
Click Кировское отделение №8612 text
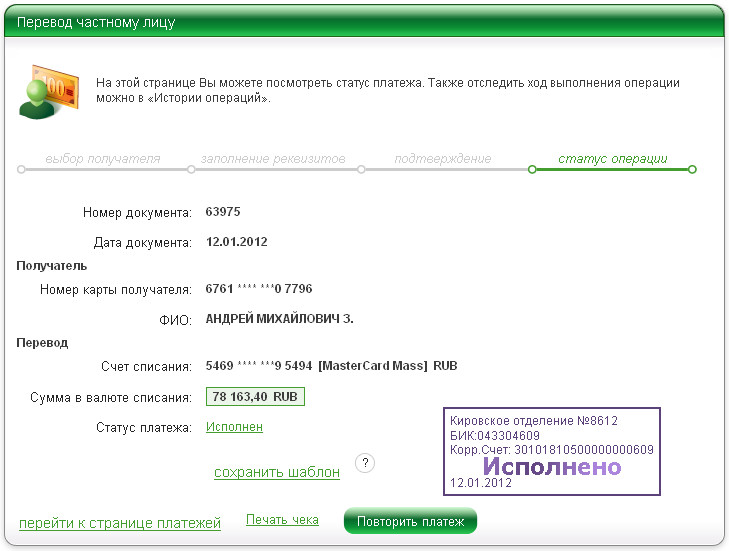pos(534,421)
